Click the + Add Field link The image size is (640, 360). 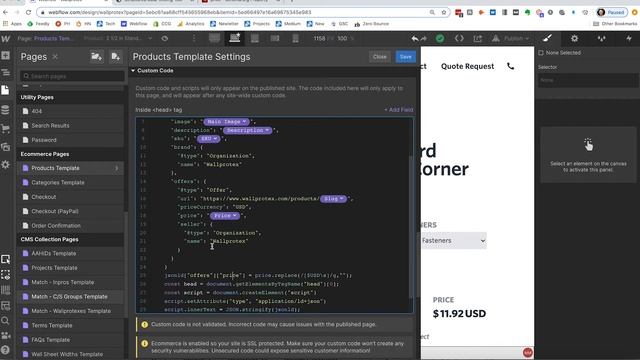click(x=398, y=110)
